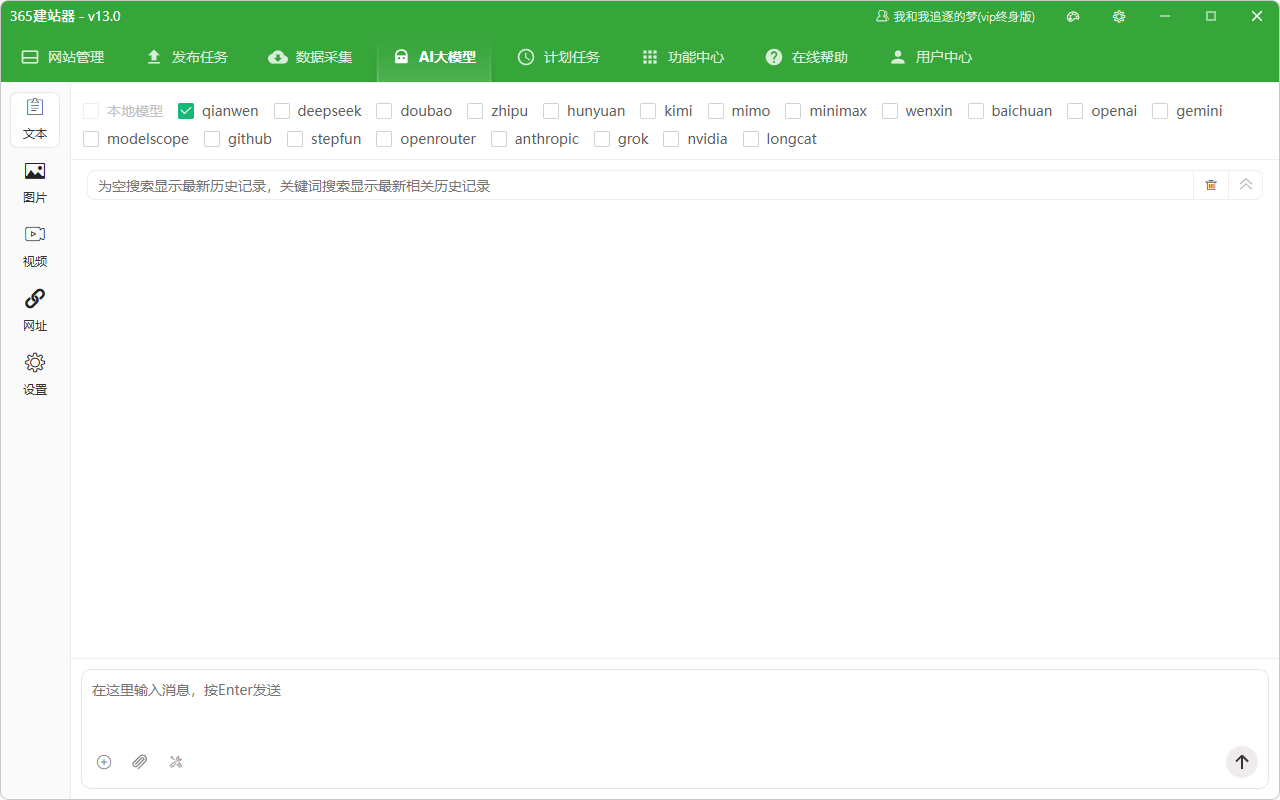Focus the history search field
1280x800 pixels.
click(x=640, y=185)
